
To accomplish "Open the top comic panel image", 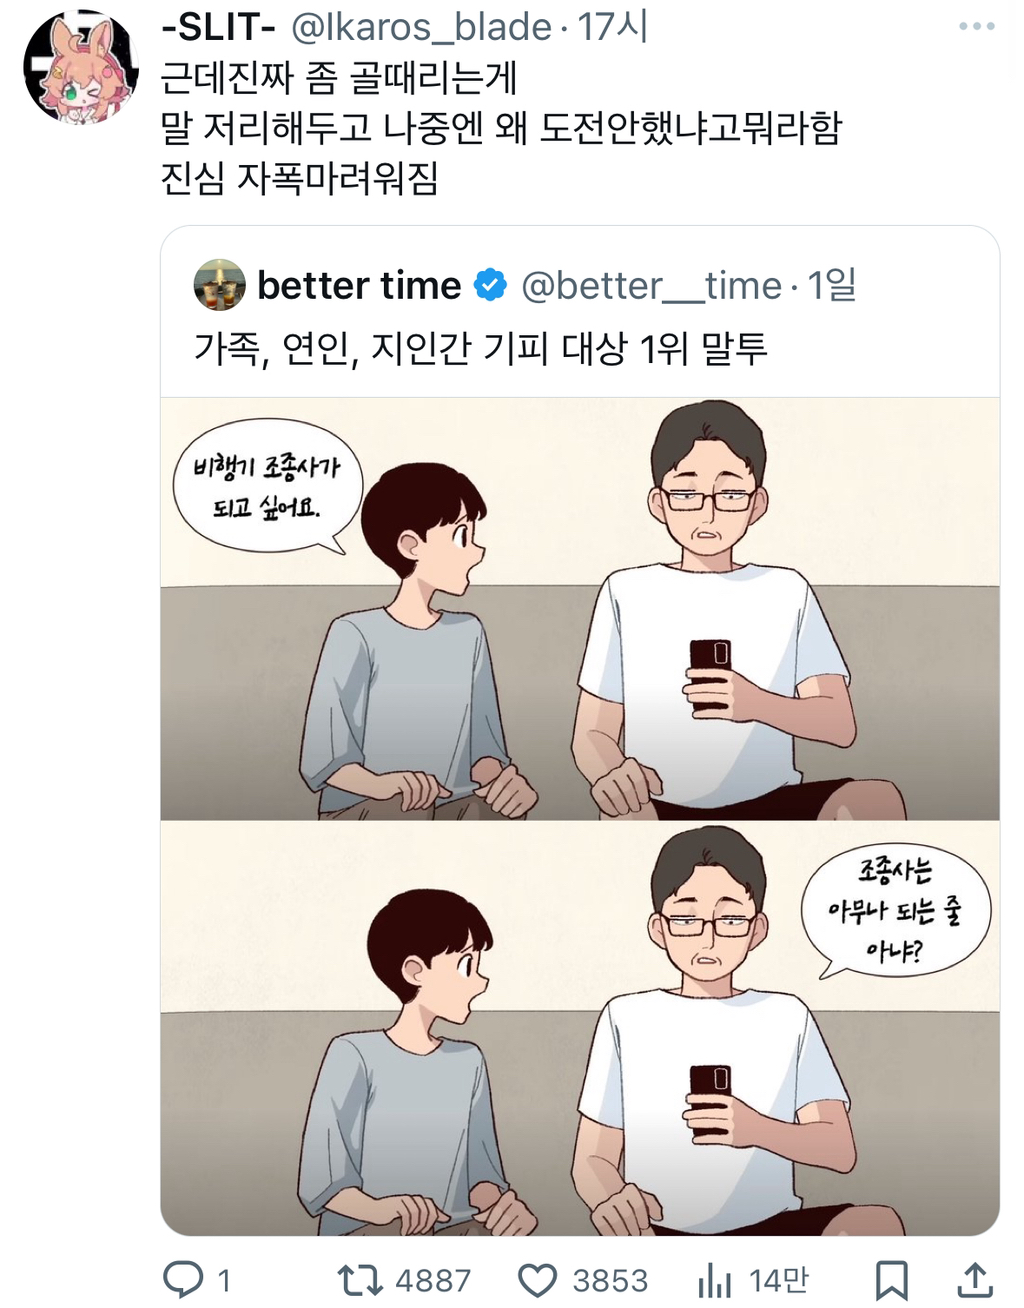I will click(x=580, y=608).
